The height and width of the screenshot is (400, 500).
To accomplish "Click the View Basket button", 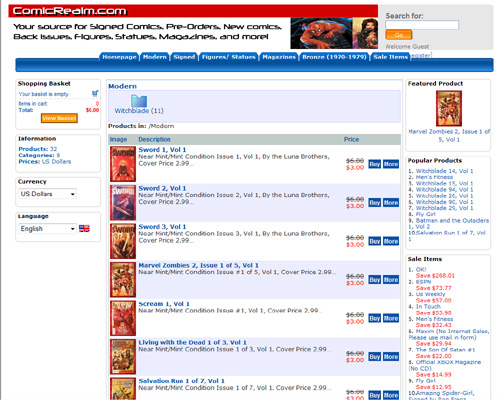I will click(x=59, y=118).
